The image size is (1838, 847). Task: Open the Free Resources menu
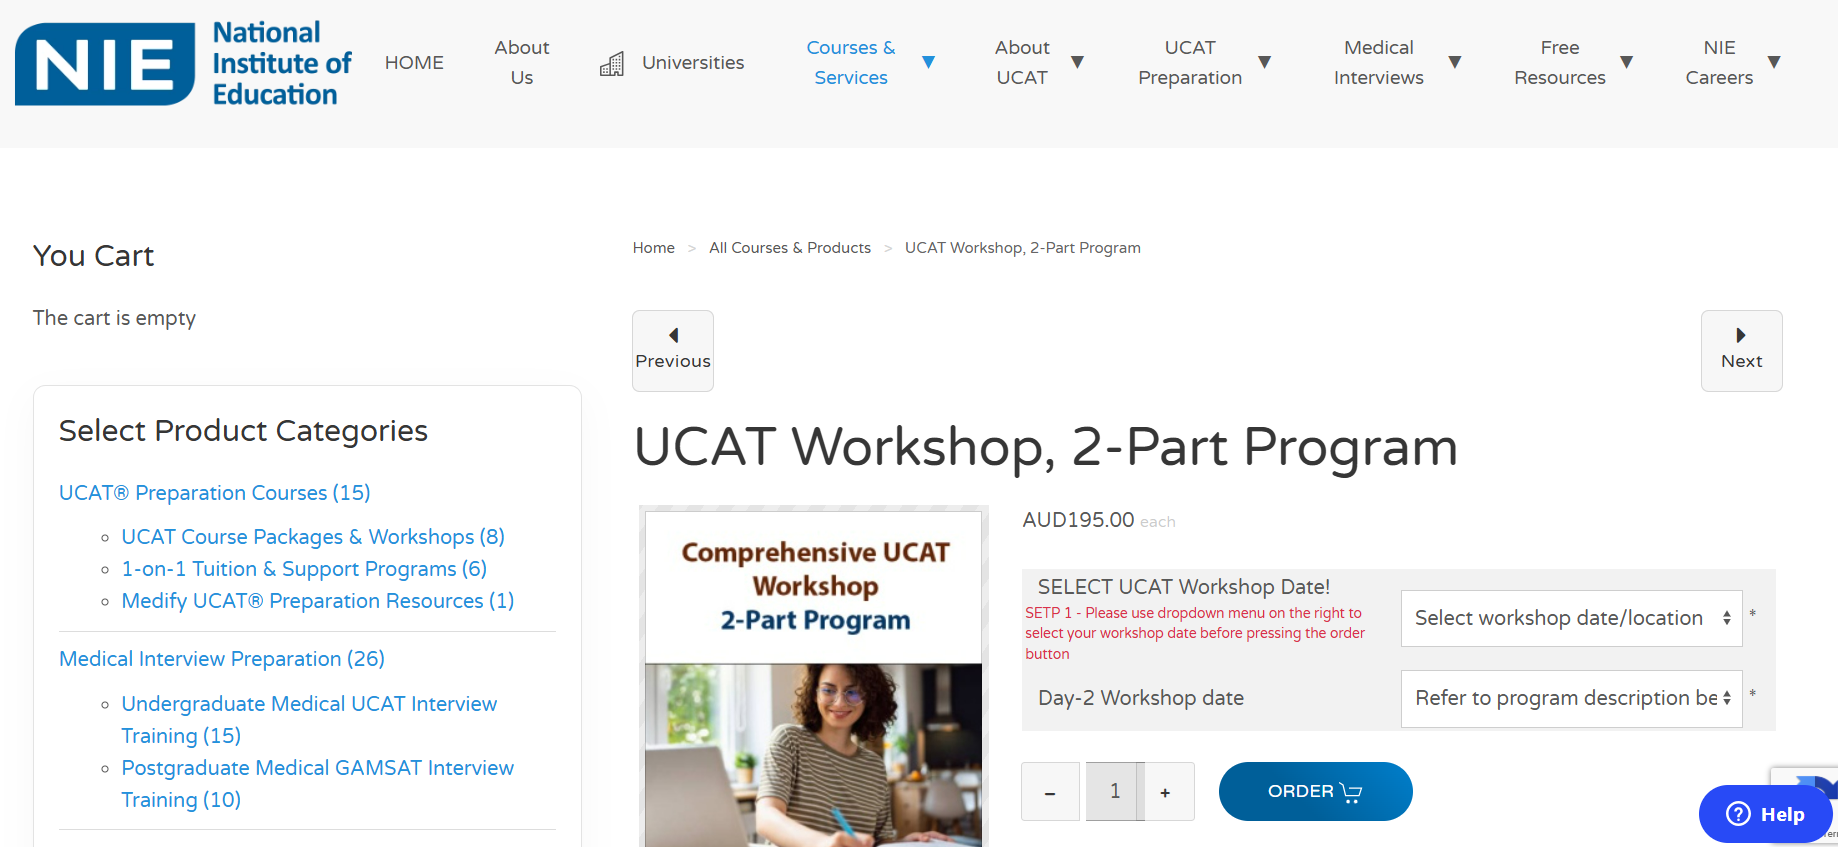[x=1560, y=62]
